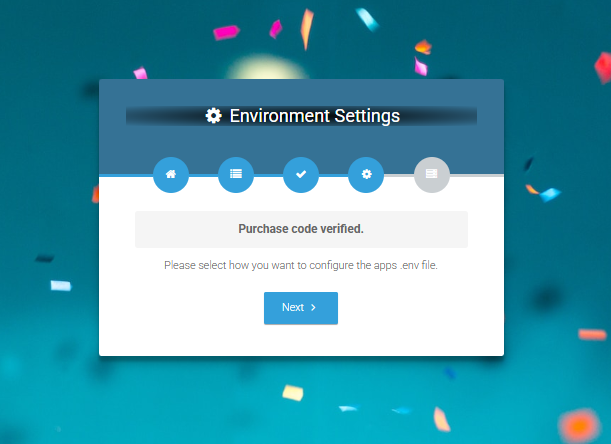Go to the home step icon
The image size is (611, 444).
pyautogui.click(x=171, y=174)
